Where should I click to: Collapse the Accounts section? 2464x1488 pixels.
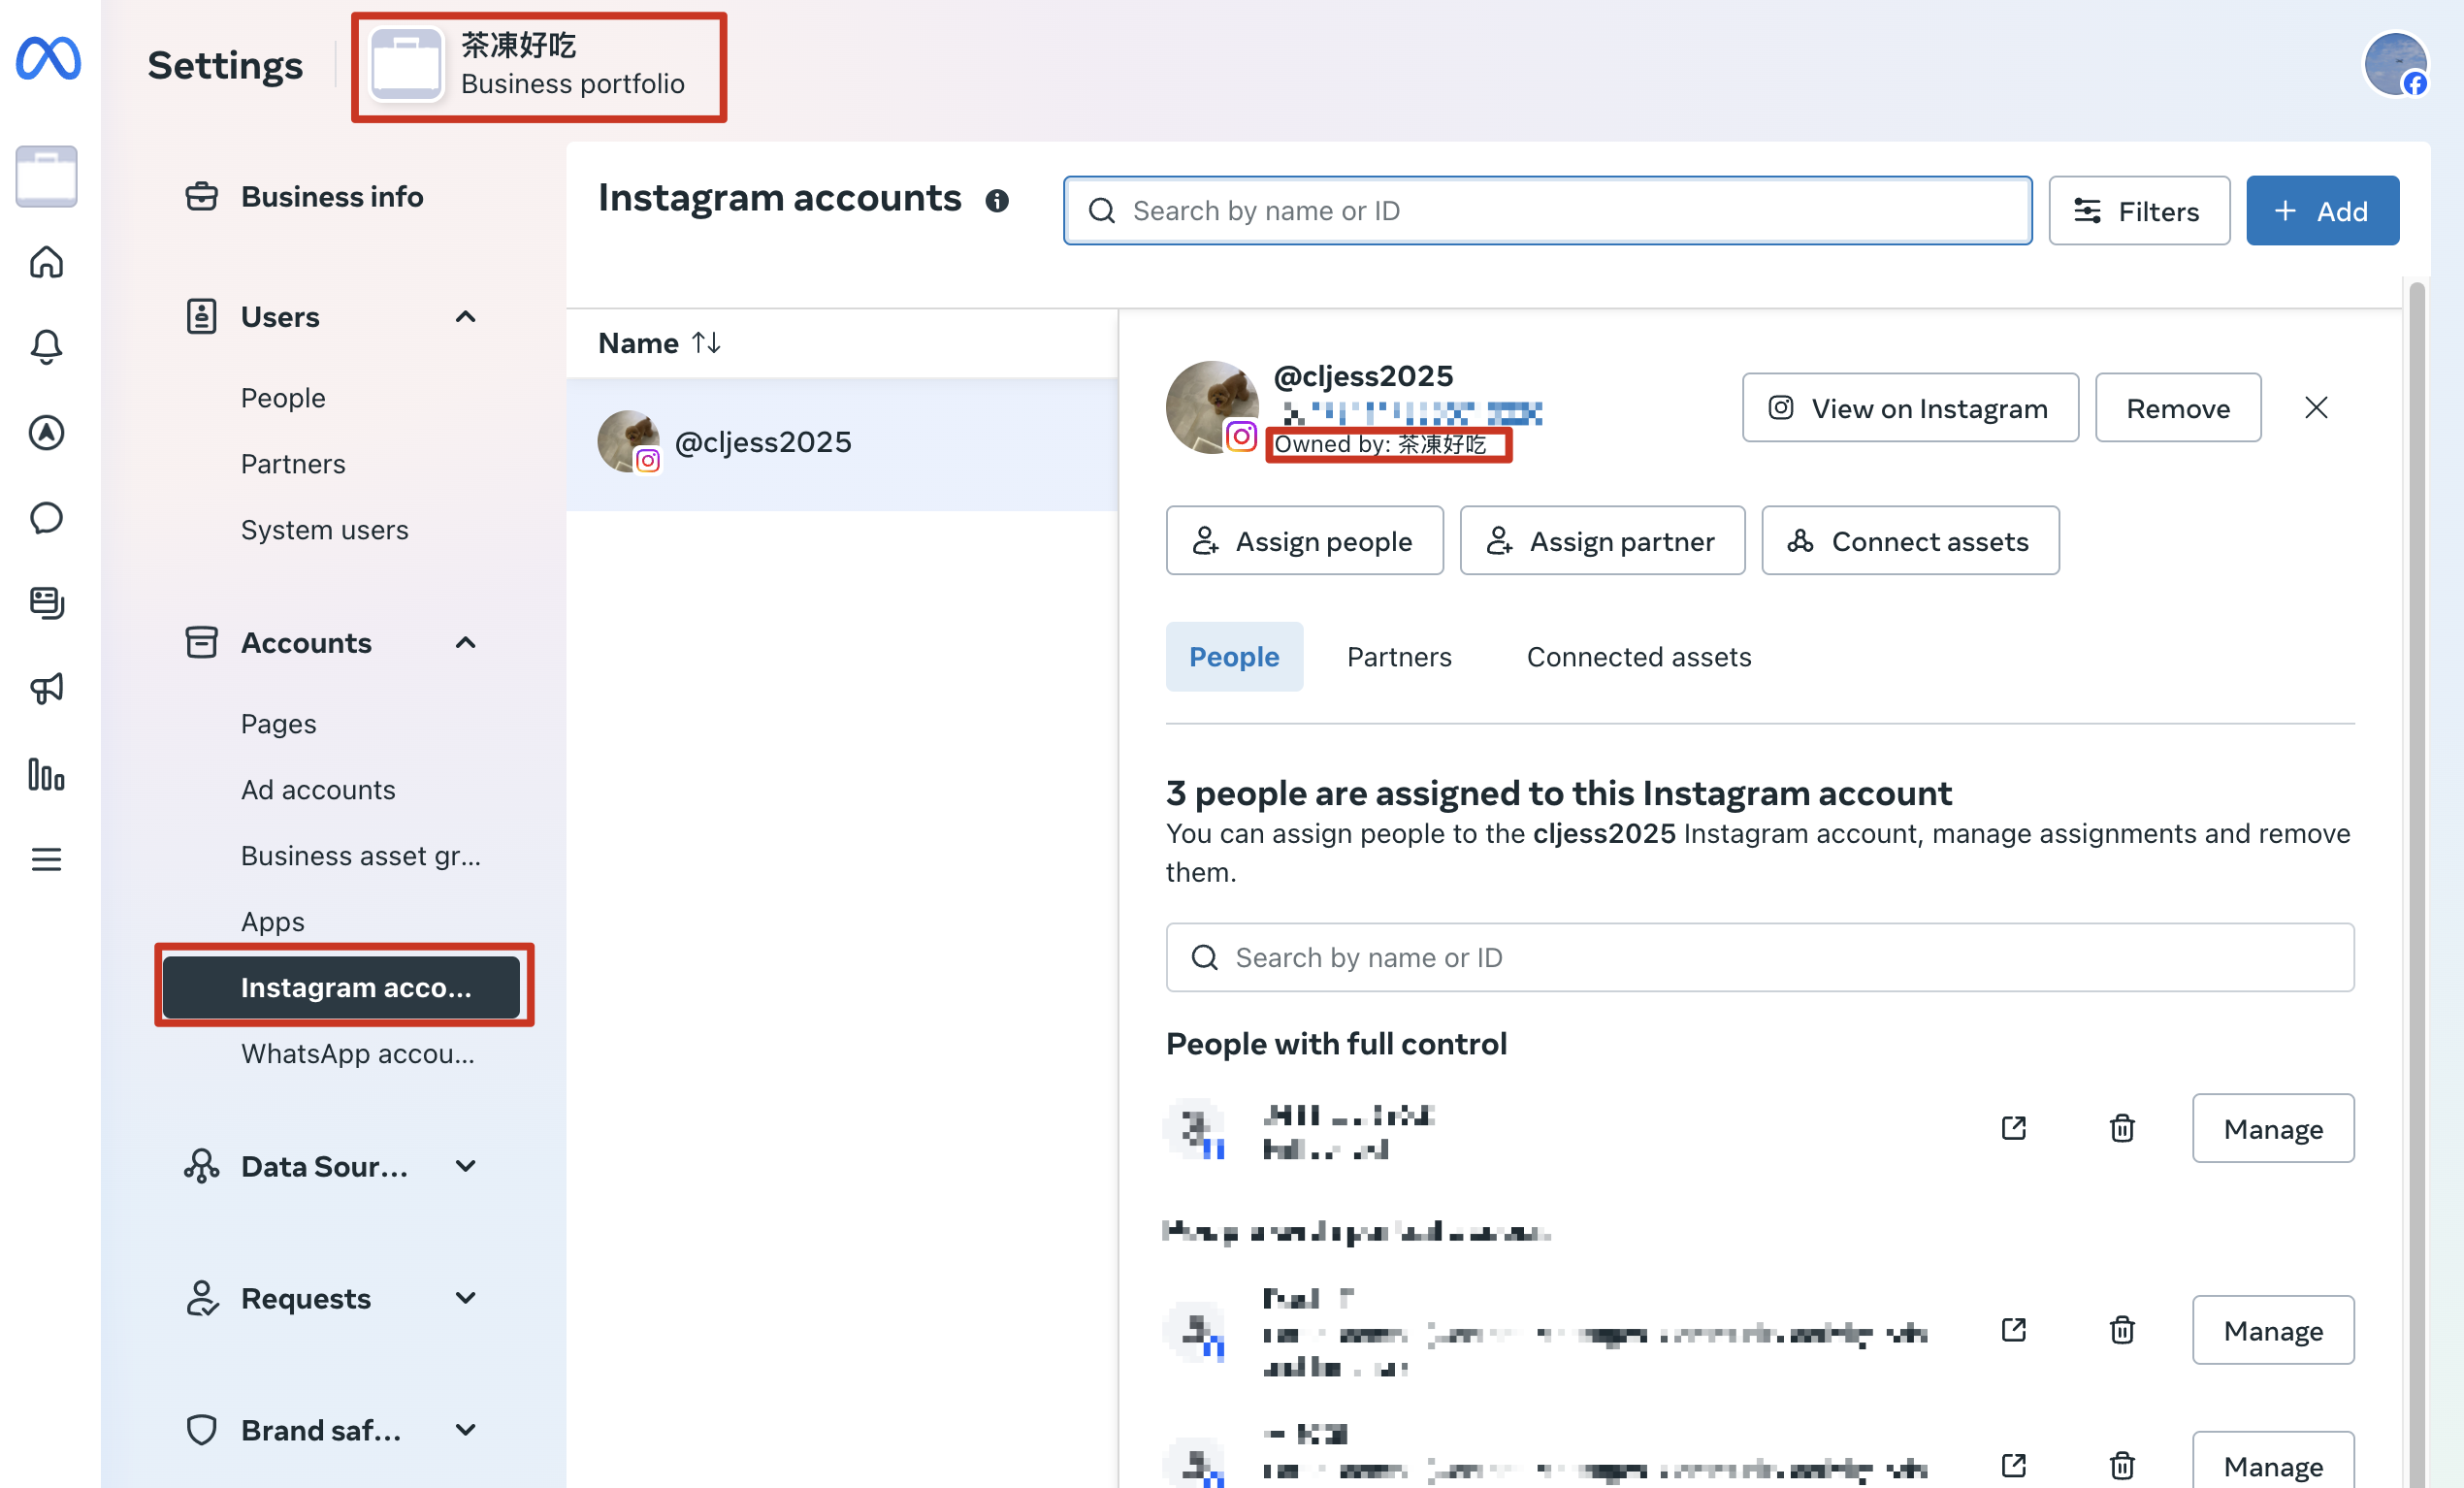point(465,643)
